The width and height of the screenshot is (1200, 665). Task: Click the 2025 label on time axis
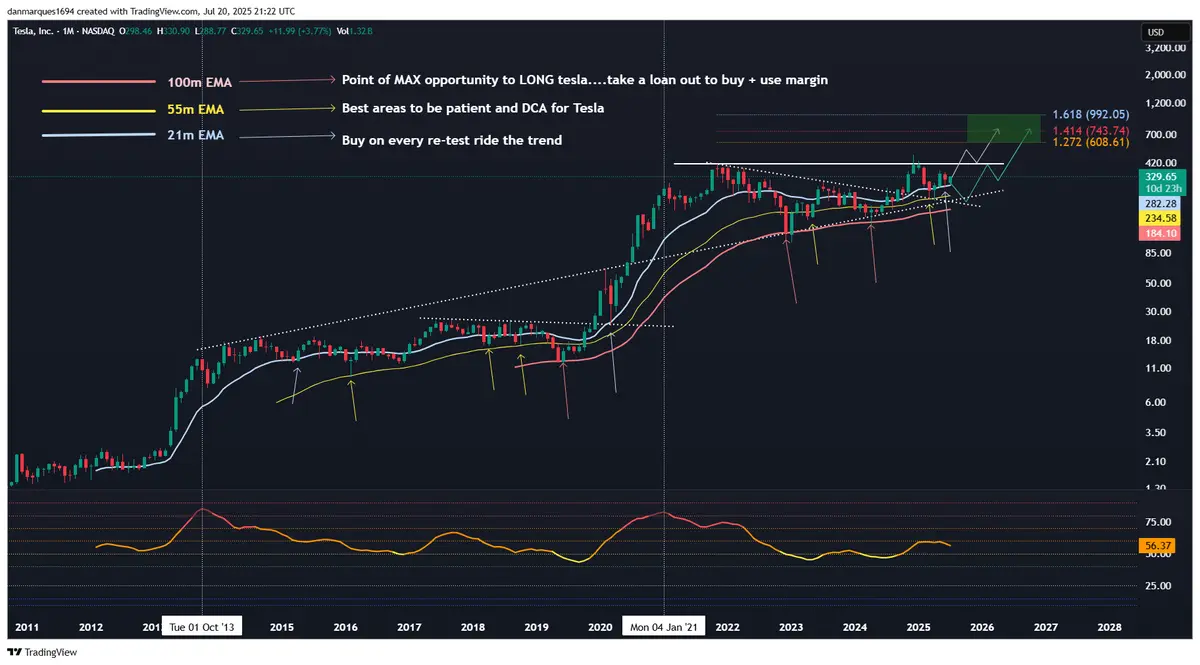pos(918,628)
